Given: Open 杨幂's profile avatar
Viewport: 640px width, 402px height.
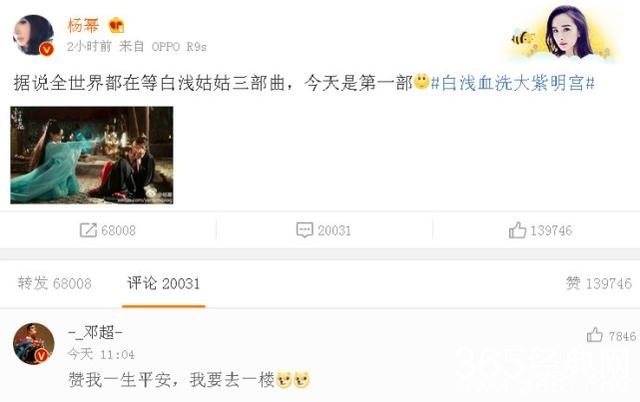Looking at the screenshot, I should [33, 35].
